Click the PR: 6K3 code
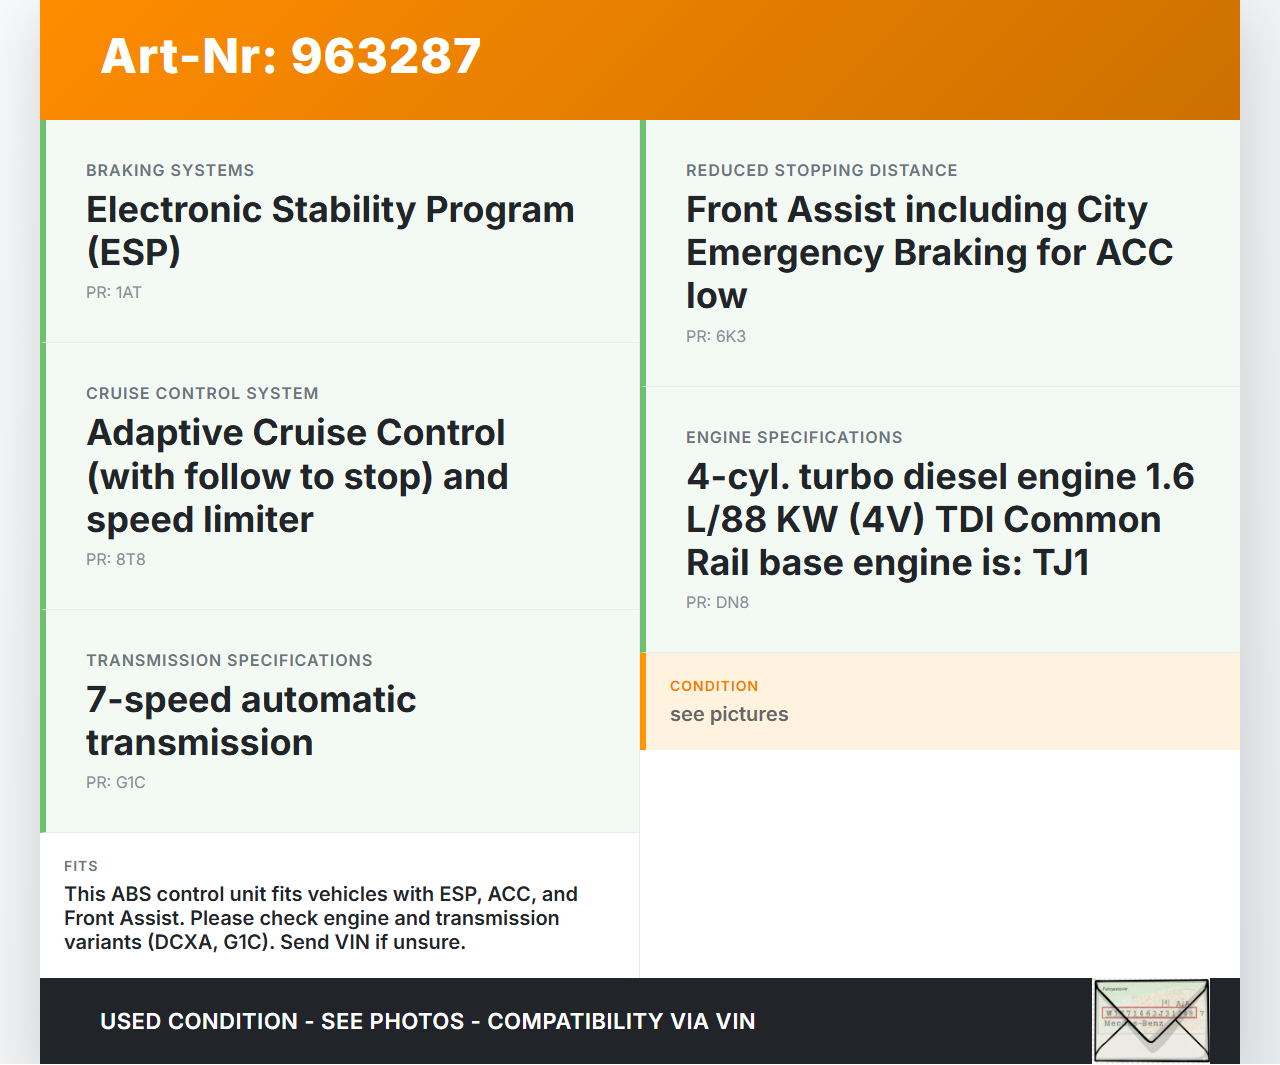 [716, 337]
